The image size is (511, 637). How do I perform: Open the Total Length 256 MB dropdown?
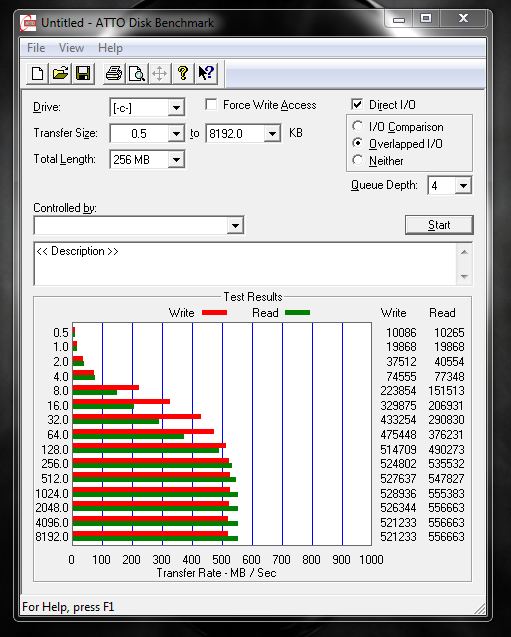(x=176, y=159)
